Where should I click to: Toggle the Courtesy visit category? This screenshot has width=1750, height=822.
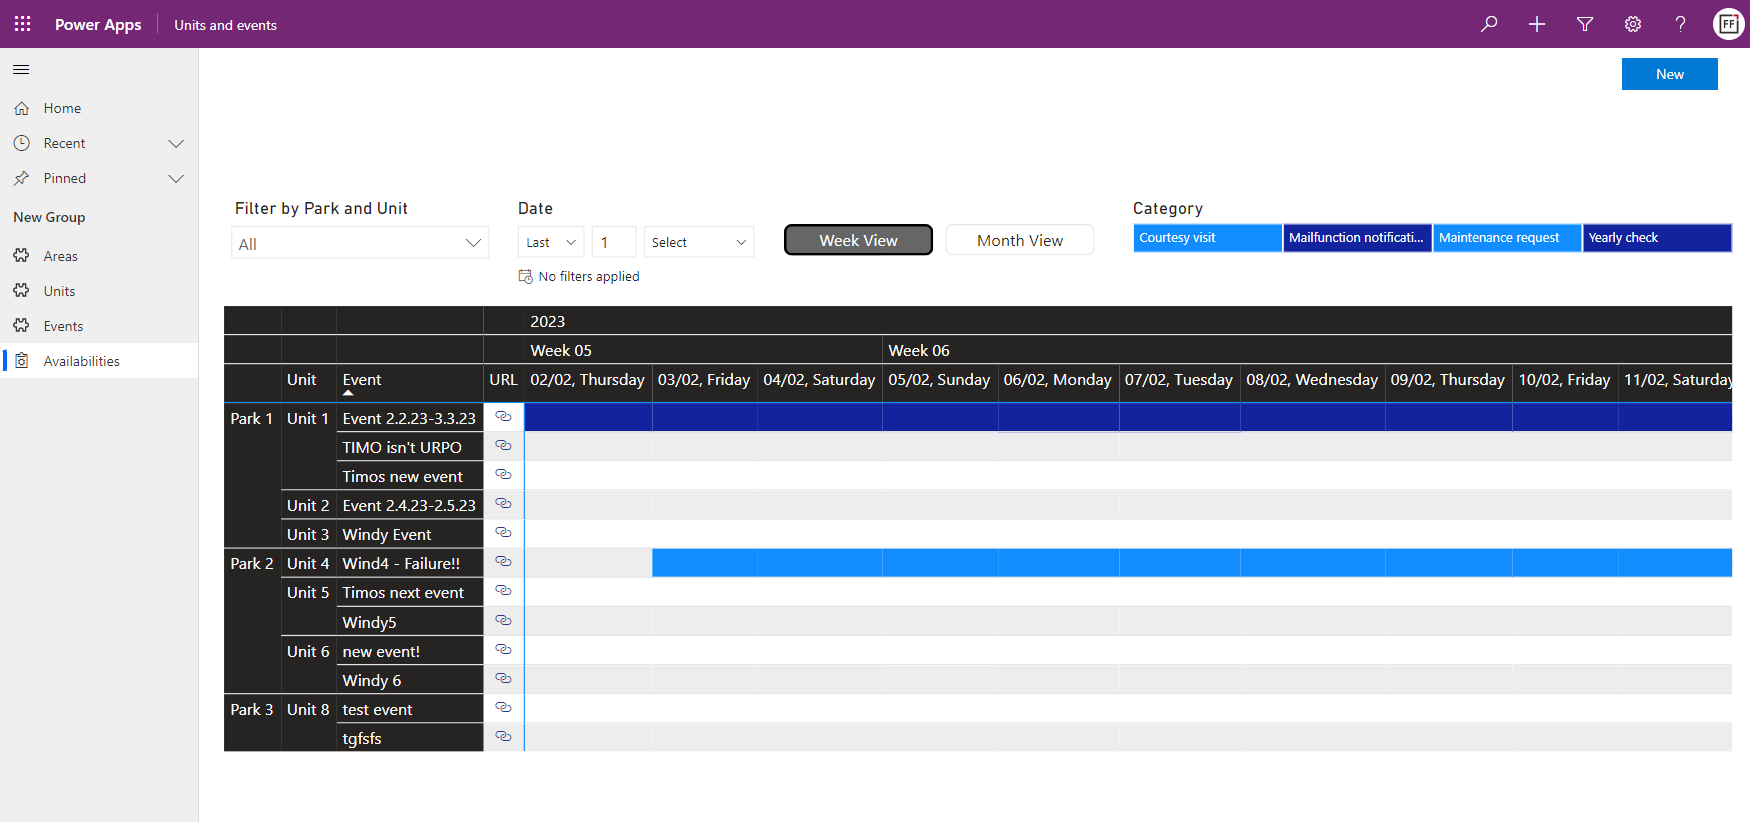click(1207, 238)
